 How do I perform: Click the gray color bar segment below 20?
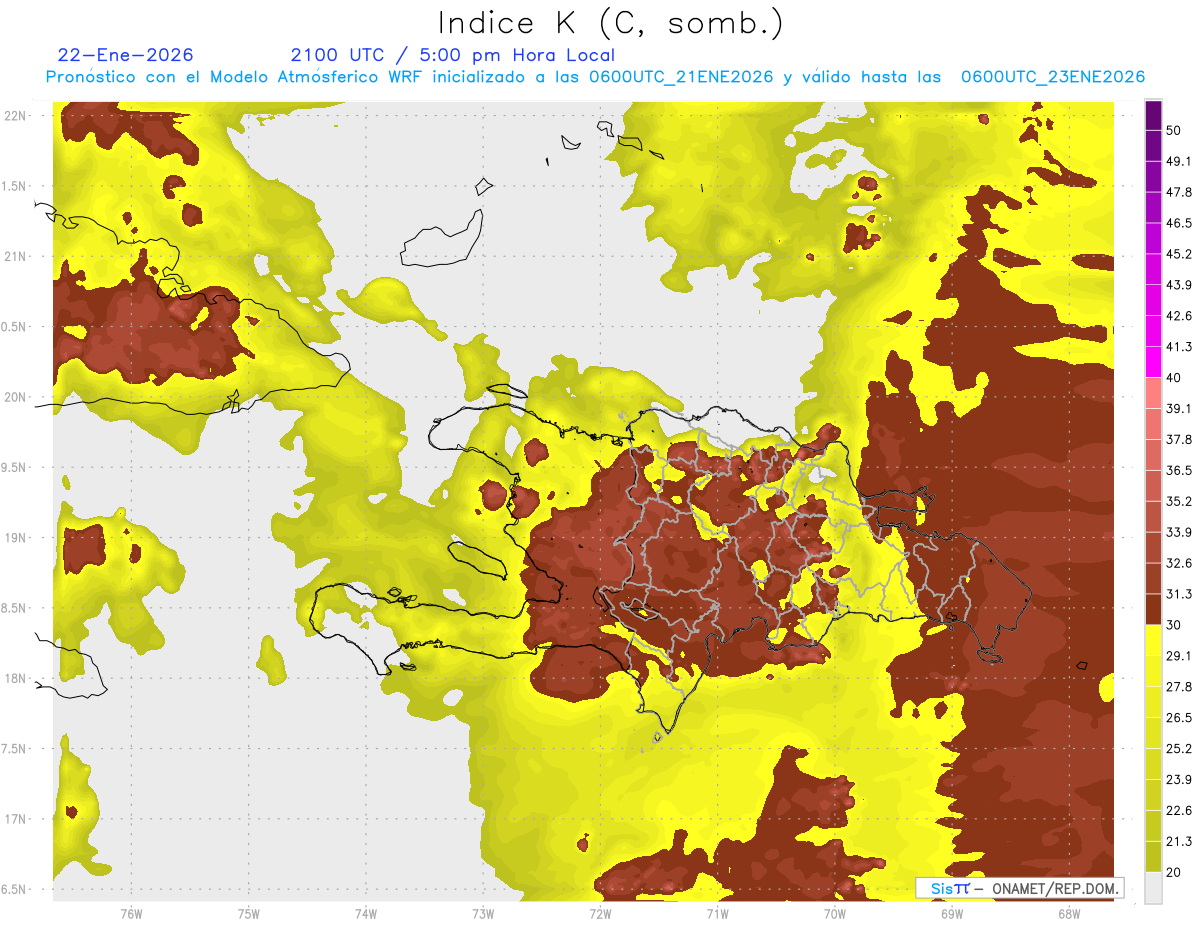1153,888
